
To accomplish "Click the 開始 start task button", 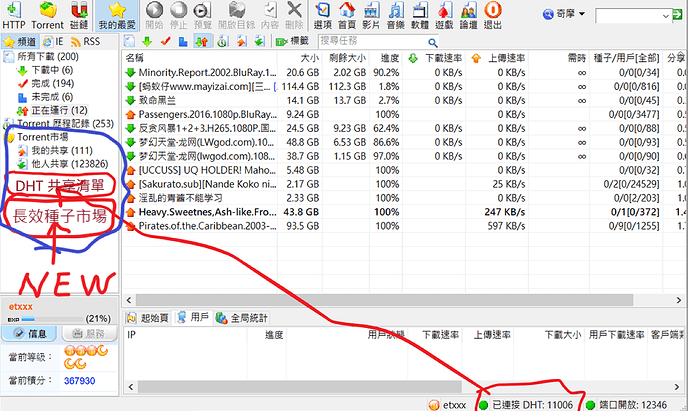I will pos(154,15).
